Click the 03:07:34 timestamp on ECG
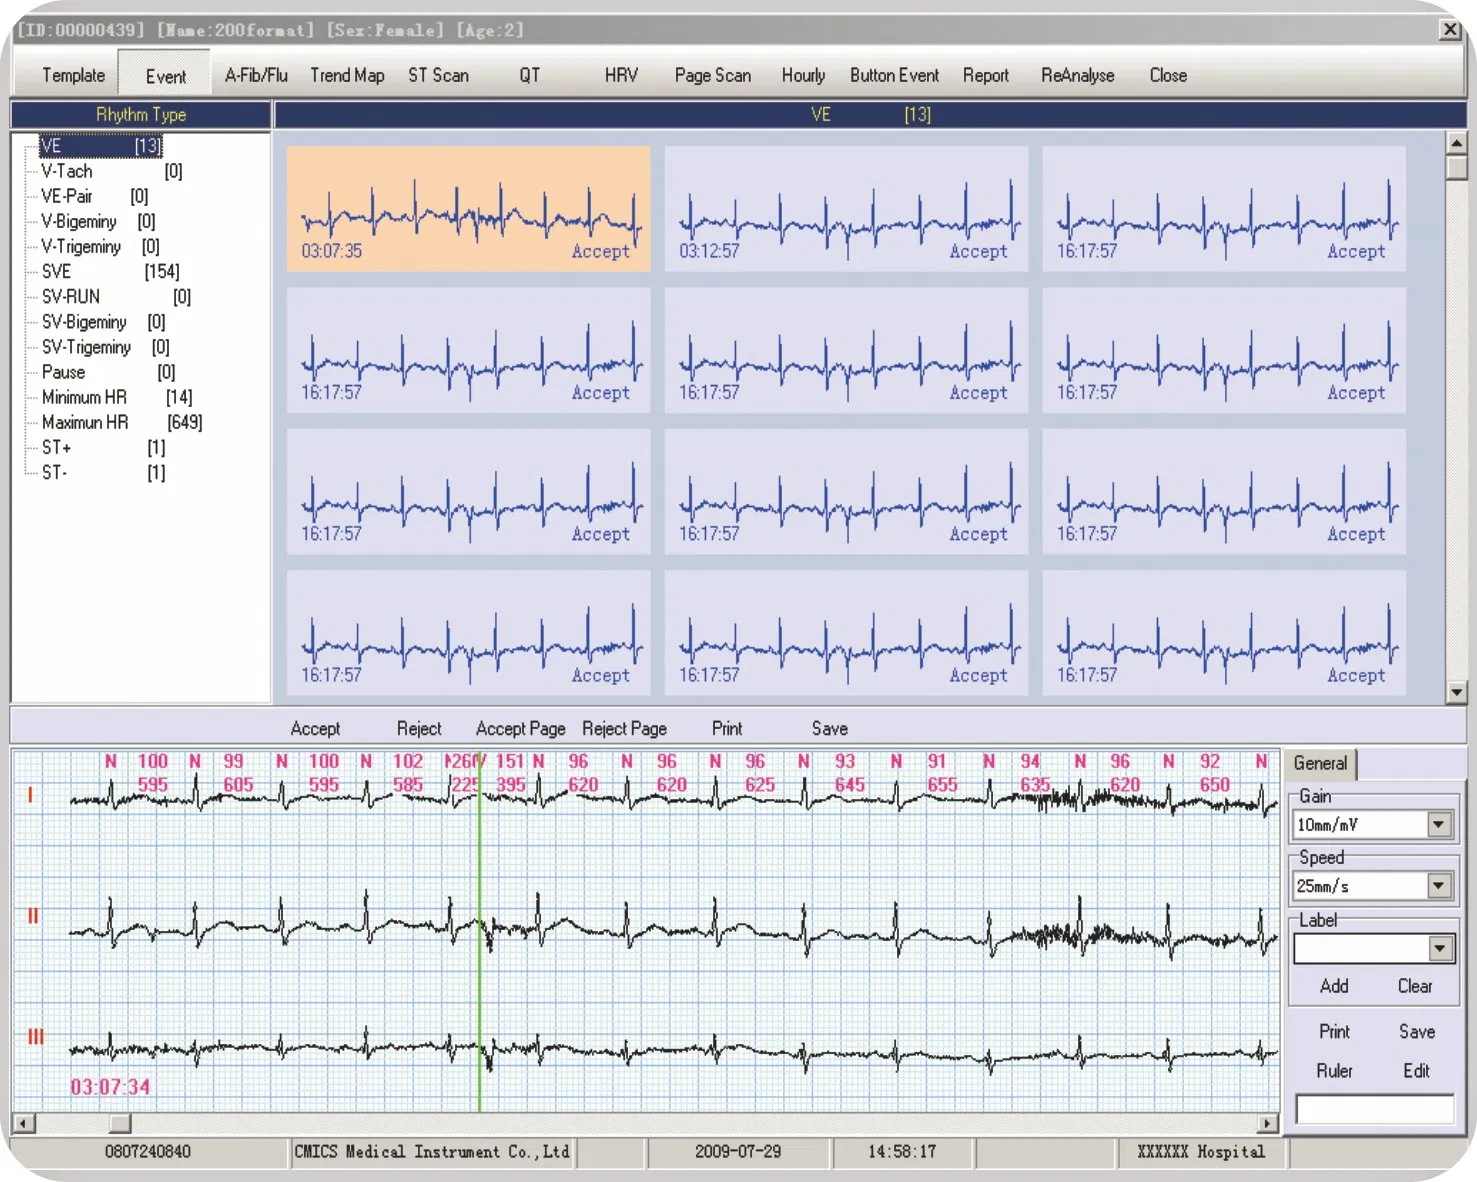Viewport: 1477px width, 1182px height. 110,1087
